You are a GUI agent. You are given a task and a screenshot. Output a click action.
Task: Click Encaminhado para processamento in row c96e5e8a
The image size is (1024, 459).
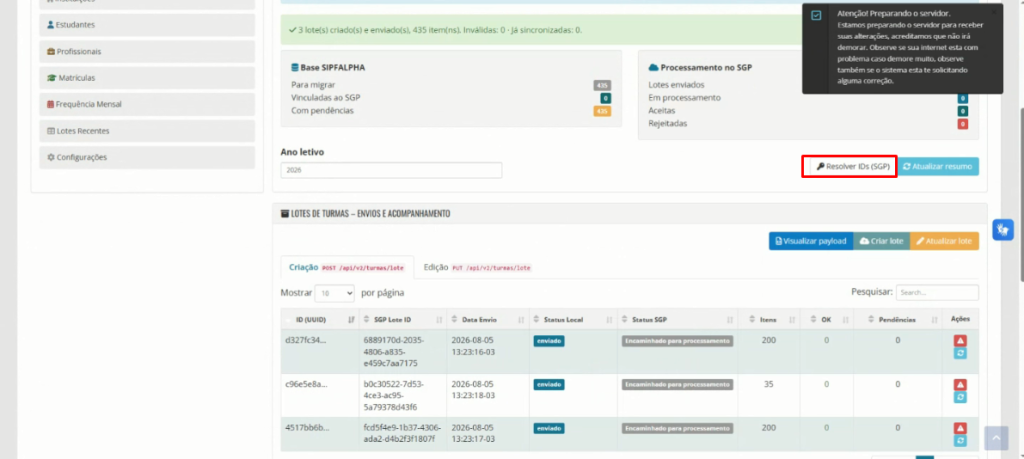677,385
